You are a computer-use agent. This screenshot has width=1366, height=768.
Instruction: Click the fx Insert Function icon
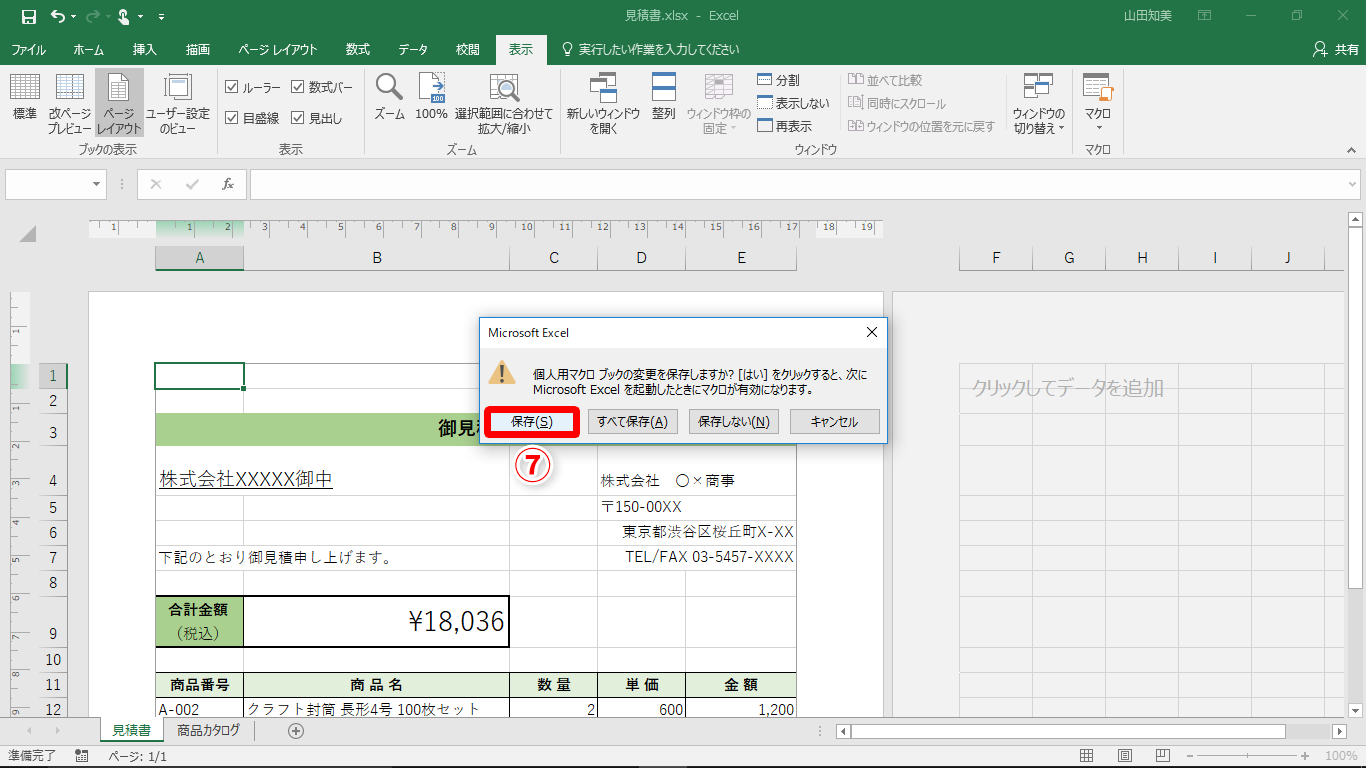click(x=228, y=184)
